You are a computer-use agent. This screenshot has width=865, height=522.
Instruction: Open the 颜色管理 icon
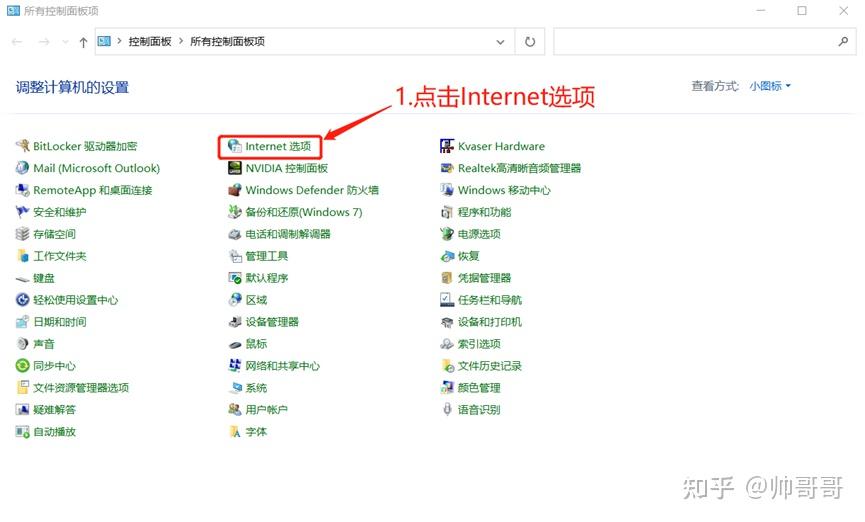click(x=447, y=387)
